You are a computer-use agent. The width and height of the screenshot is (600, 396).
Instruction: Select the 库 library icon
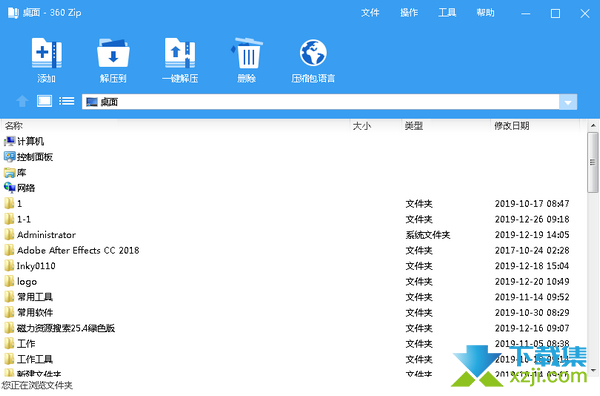pyautogui.click(x=9, y=173)
